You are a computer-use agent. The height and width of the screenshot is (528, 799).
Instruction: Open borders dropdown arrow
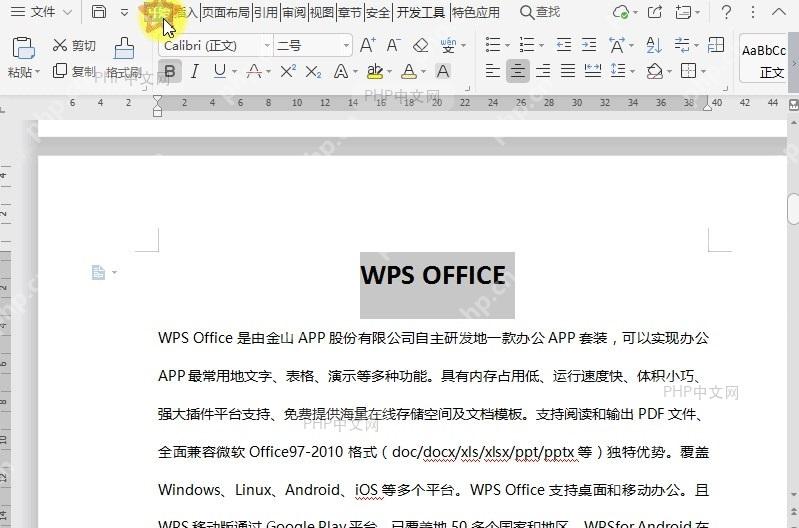tap(703, 71)
